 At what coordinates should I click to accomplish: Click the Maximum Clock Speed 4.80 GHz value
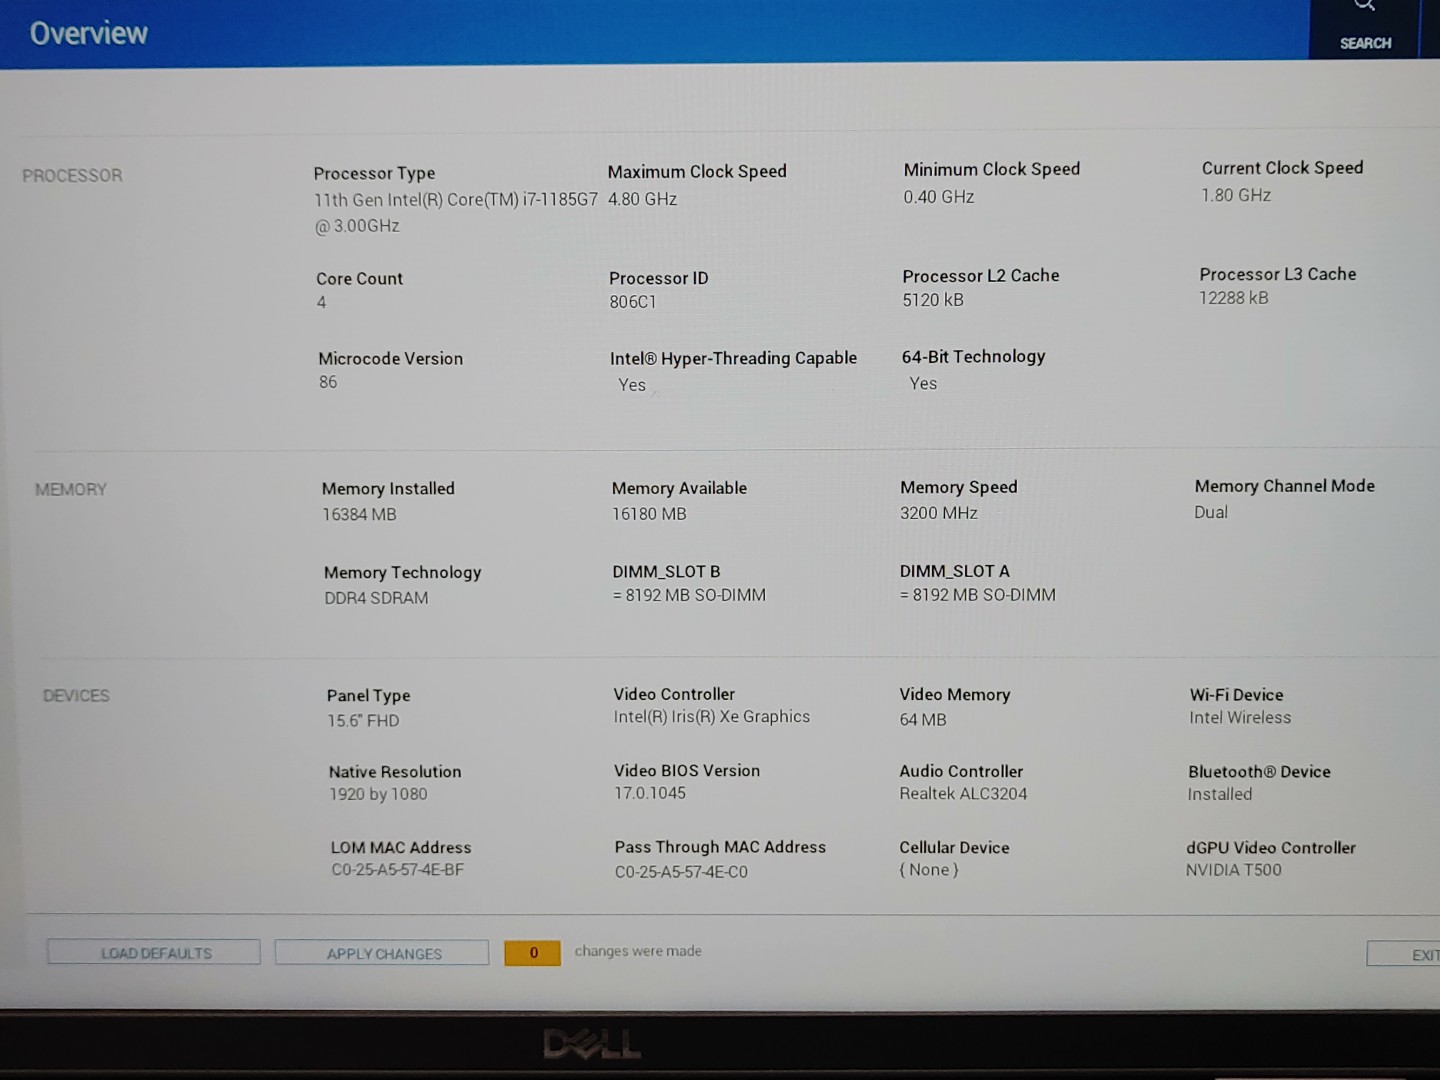(642, 199)
